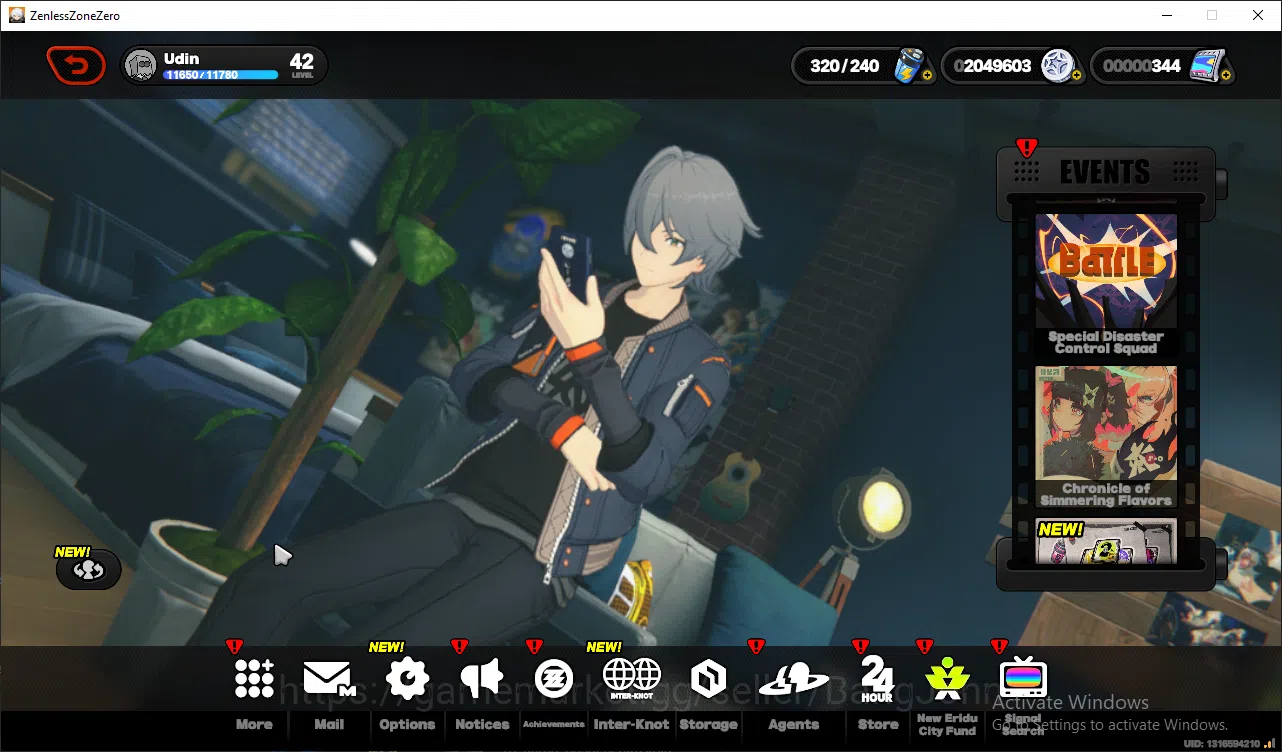Click the experience bar 11650/11780

pyautogui.click(x=221, y=75)
